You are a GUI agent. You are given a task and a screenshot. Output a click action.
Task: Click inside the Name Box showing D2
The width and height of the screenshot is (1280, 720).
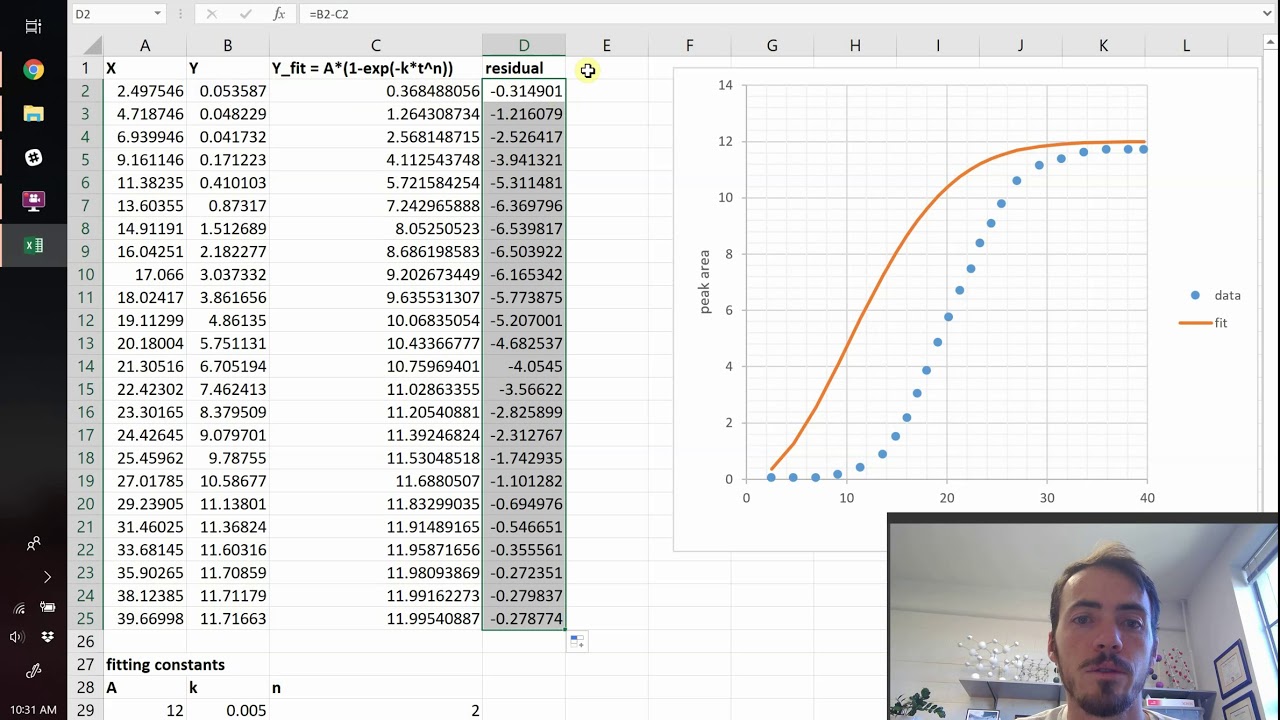point(110,14)
